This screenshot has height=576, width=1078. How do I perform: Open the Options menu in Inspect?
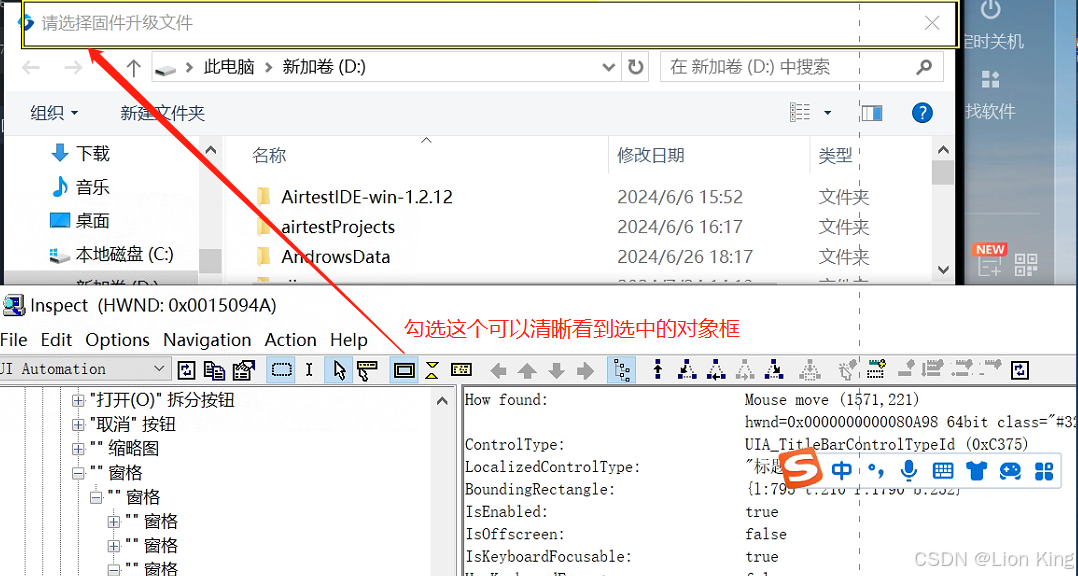click(x=118, y=340)
